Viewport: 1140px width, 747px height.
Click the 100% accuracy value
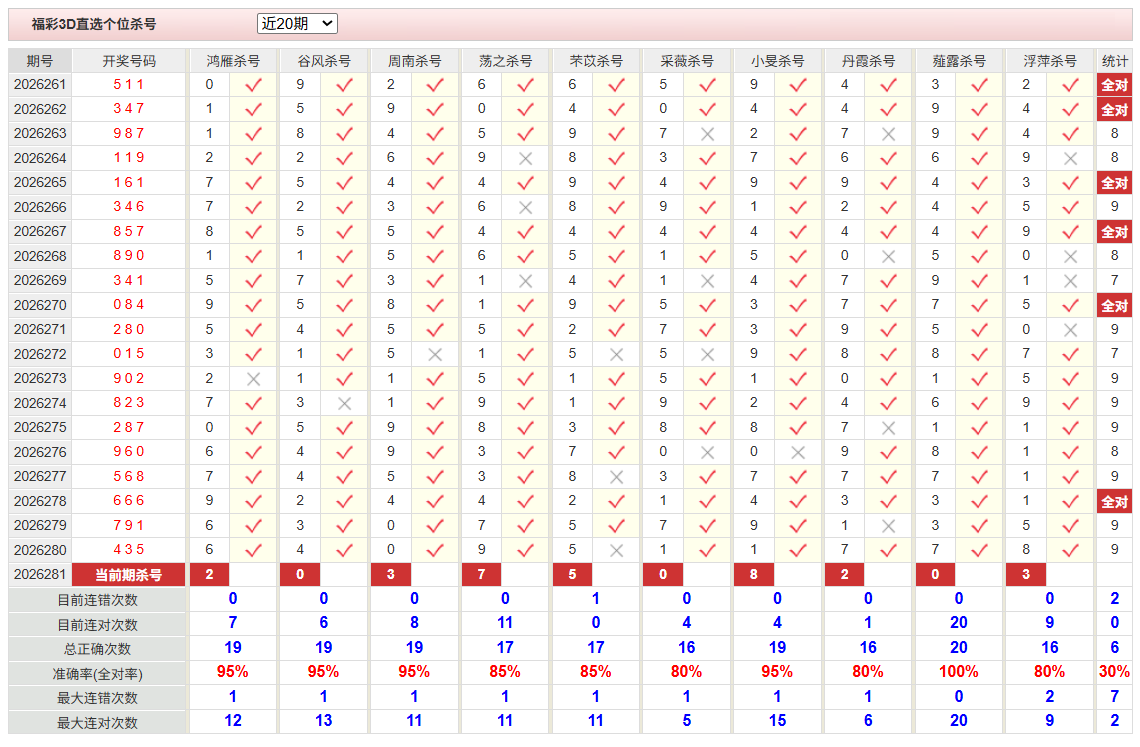pyautogui.click(x=959, y=672)
